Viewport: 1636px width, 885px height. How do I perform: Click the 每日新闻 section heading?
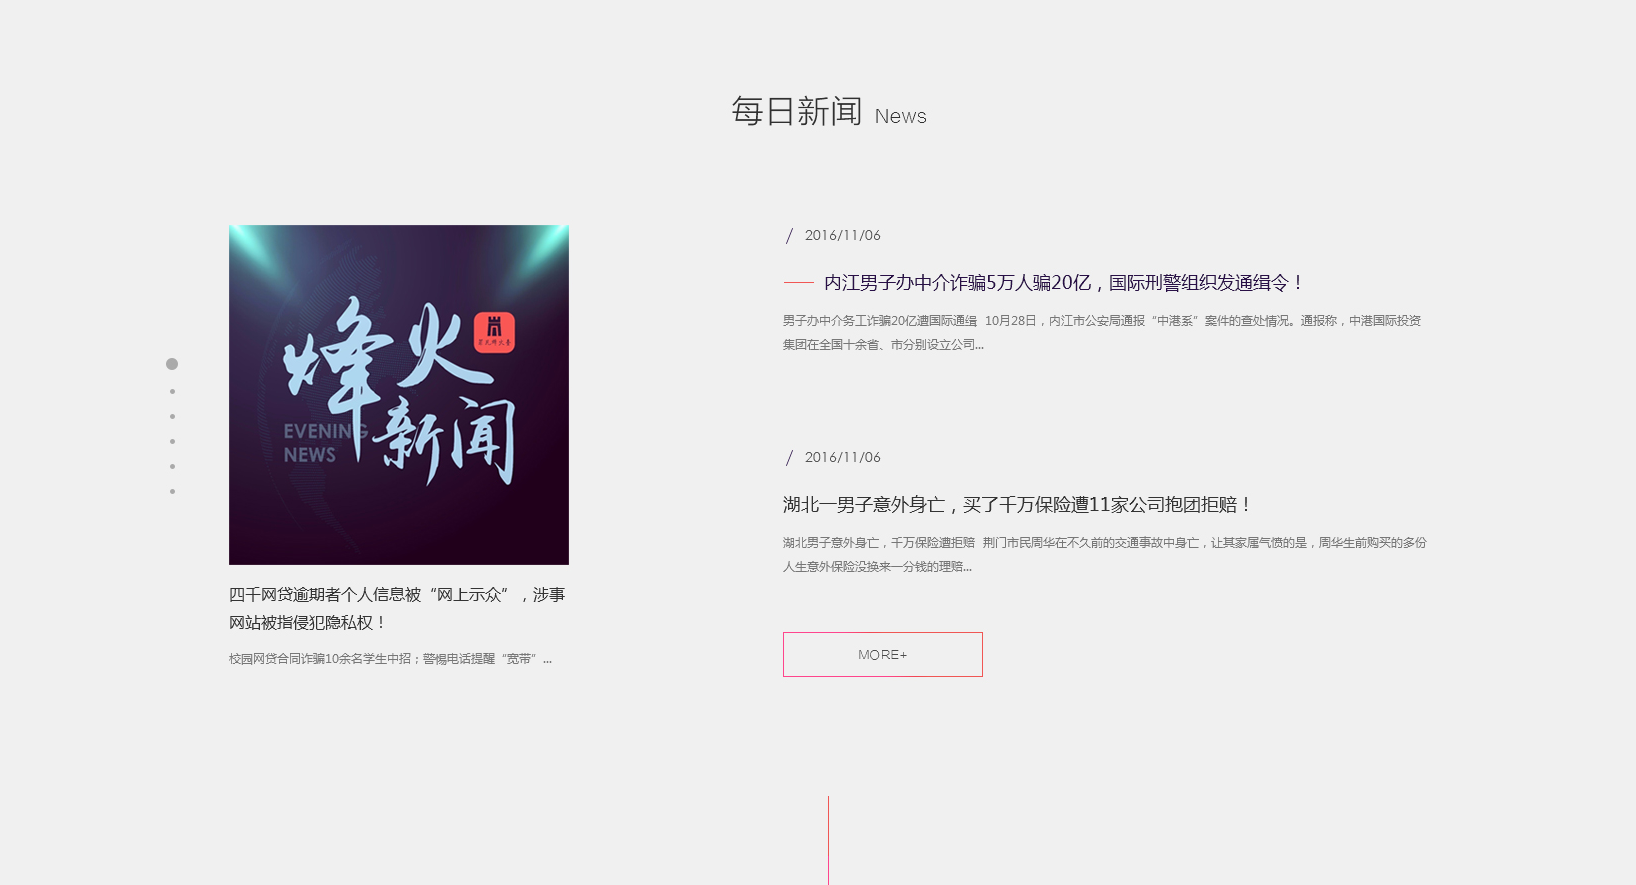[x=797, y=112]
